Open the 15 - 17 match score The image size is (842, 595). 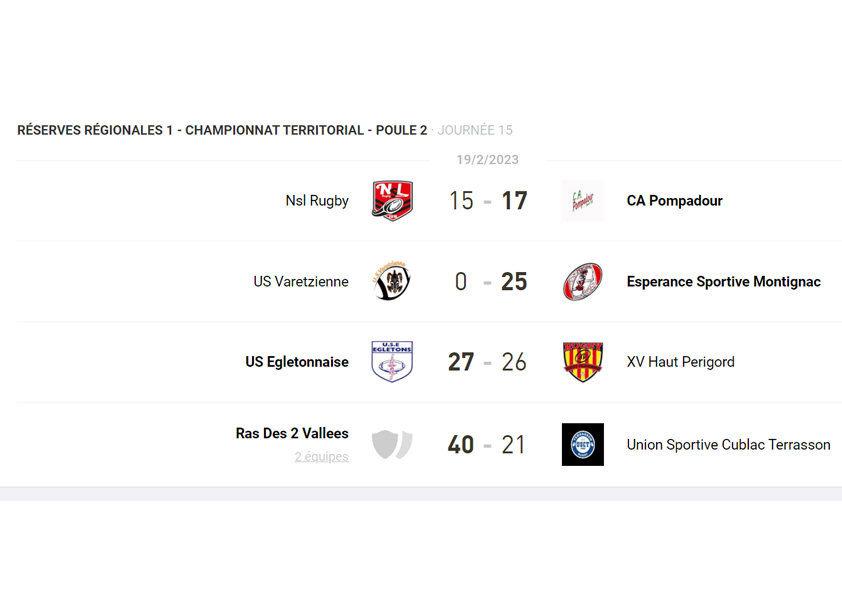tap(487, 201)
